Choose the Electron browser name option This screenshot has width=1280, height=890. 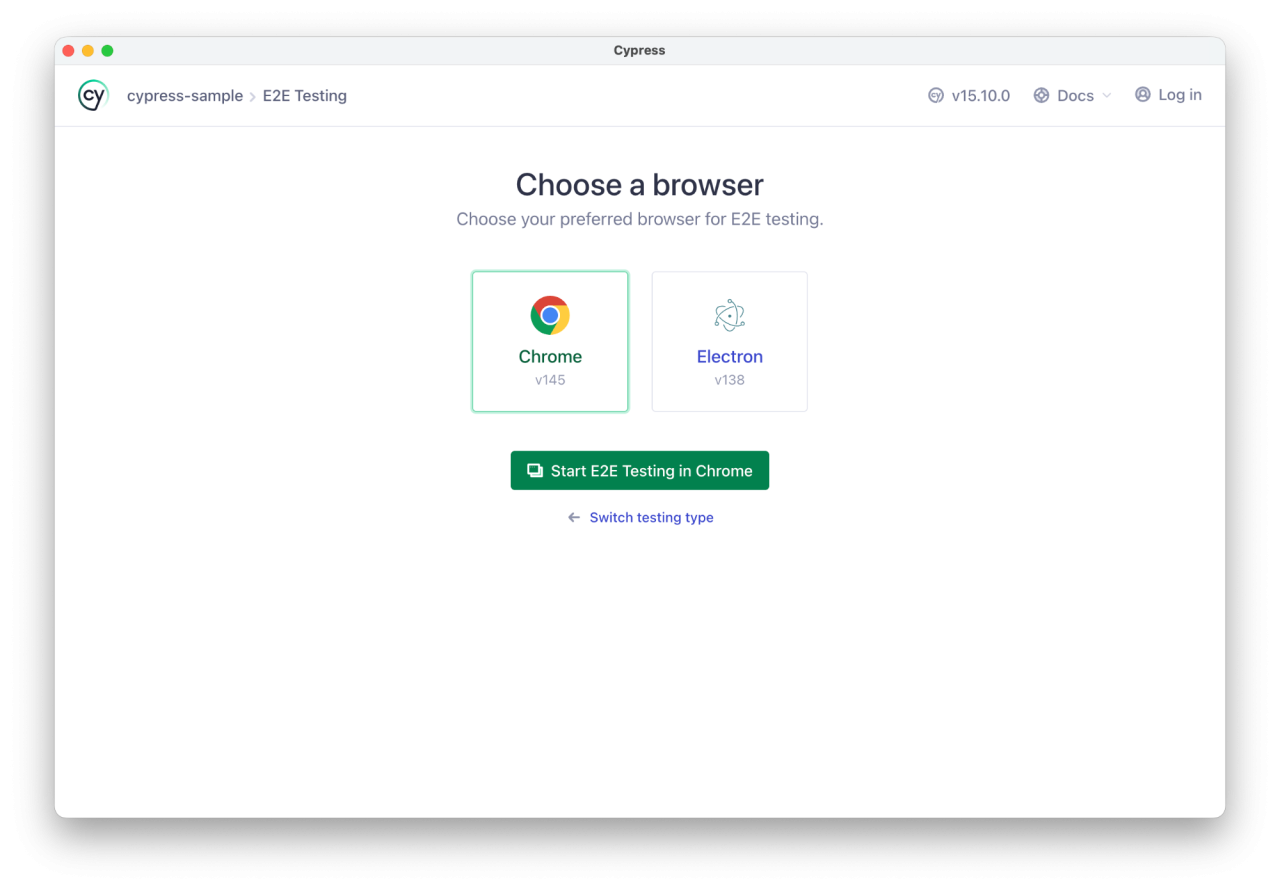coord(730,357)
